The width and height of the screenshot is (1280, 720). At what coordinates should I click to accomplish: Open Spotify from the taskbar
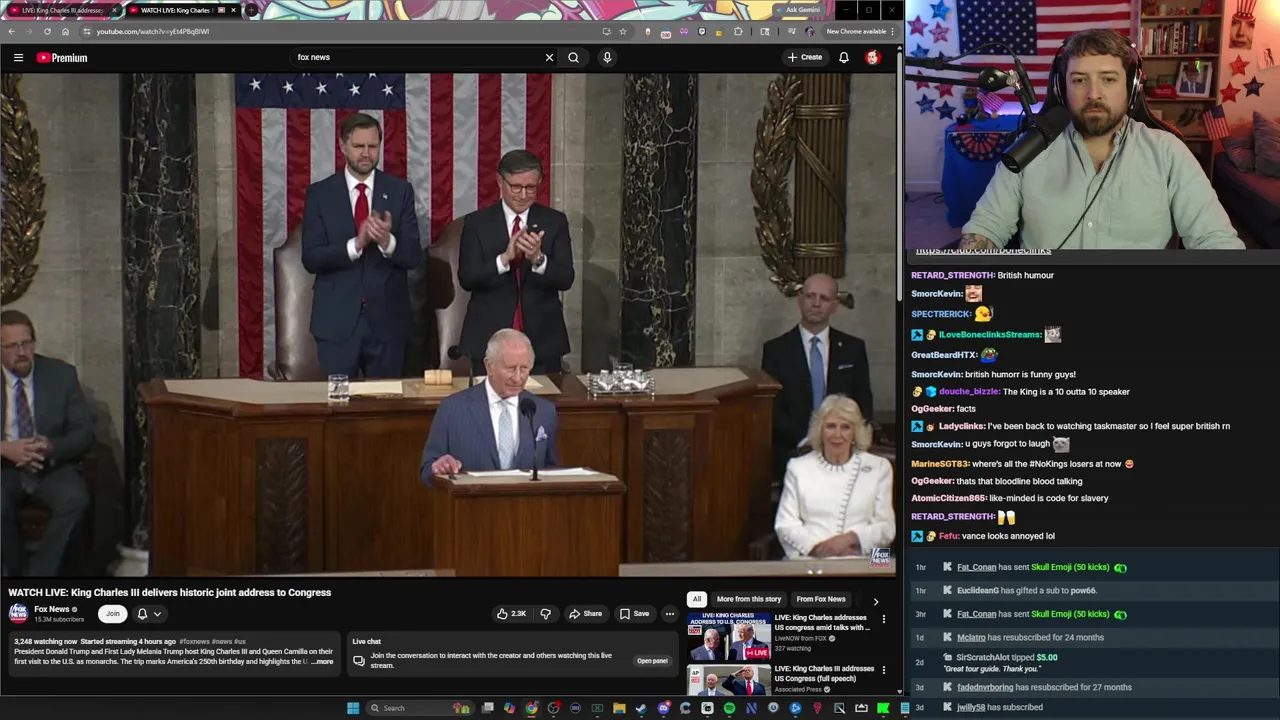coord(729,708)
